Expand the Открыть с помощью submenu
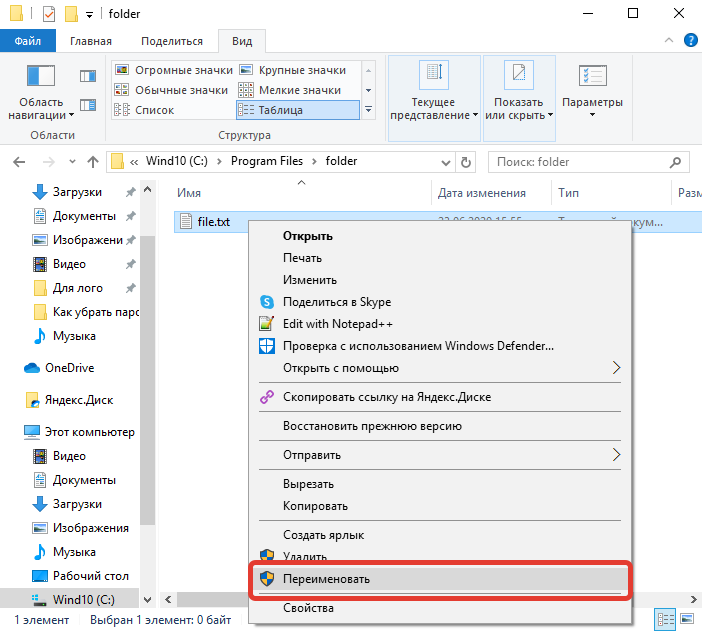702x631 pixels. [x=440, y=368]
